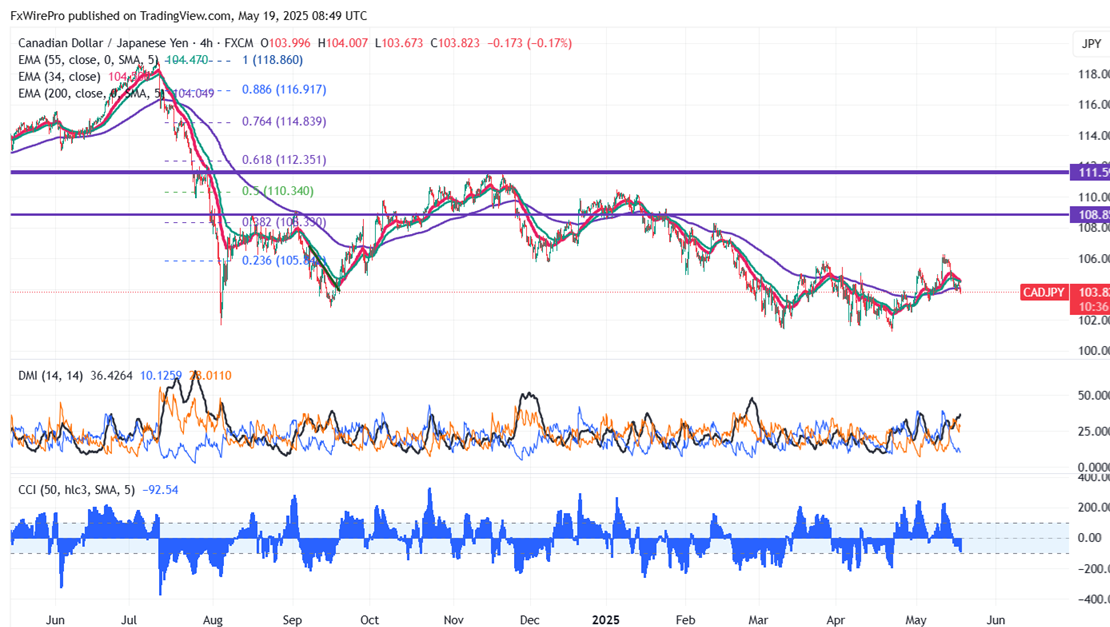Click the EMA (34, close) indicator legend
This screenshot has height=627, width=1110.
(x=59, y=77)
